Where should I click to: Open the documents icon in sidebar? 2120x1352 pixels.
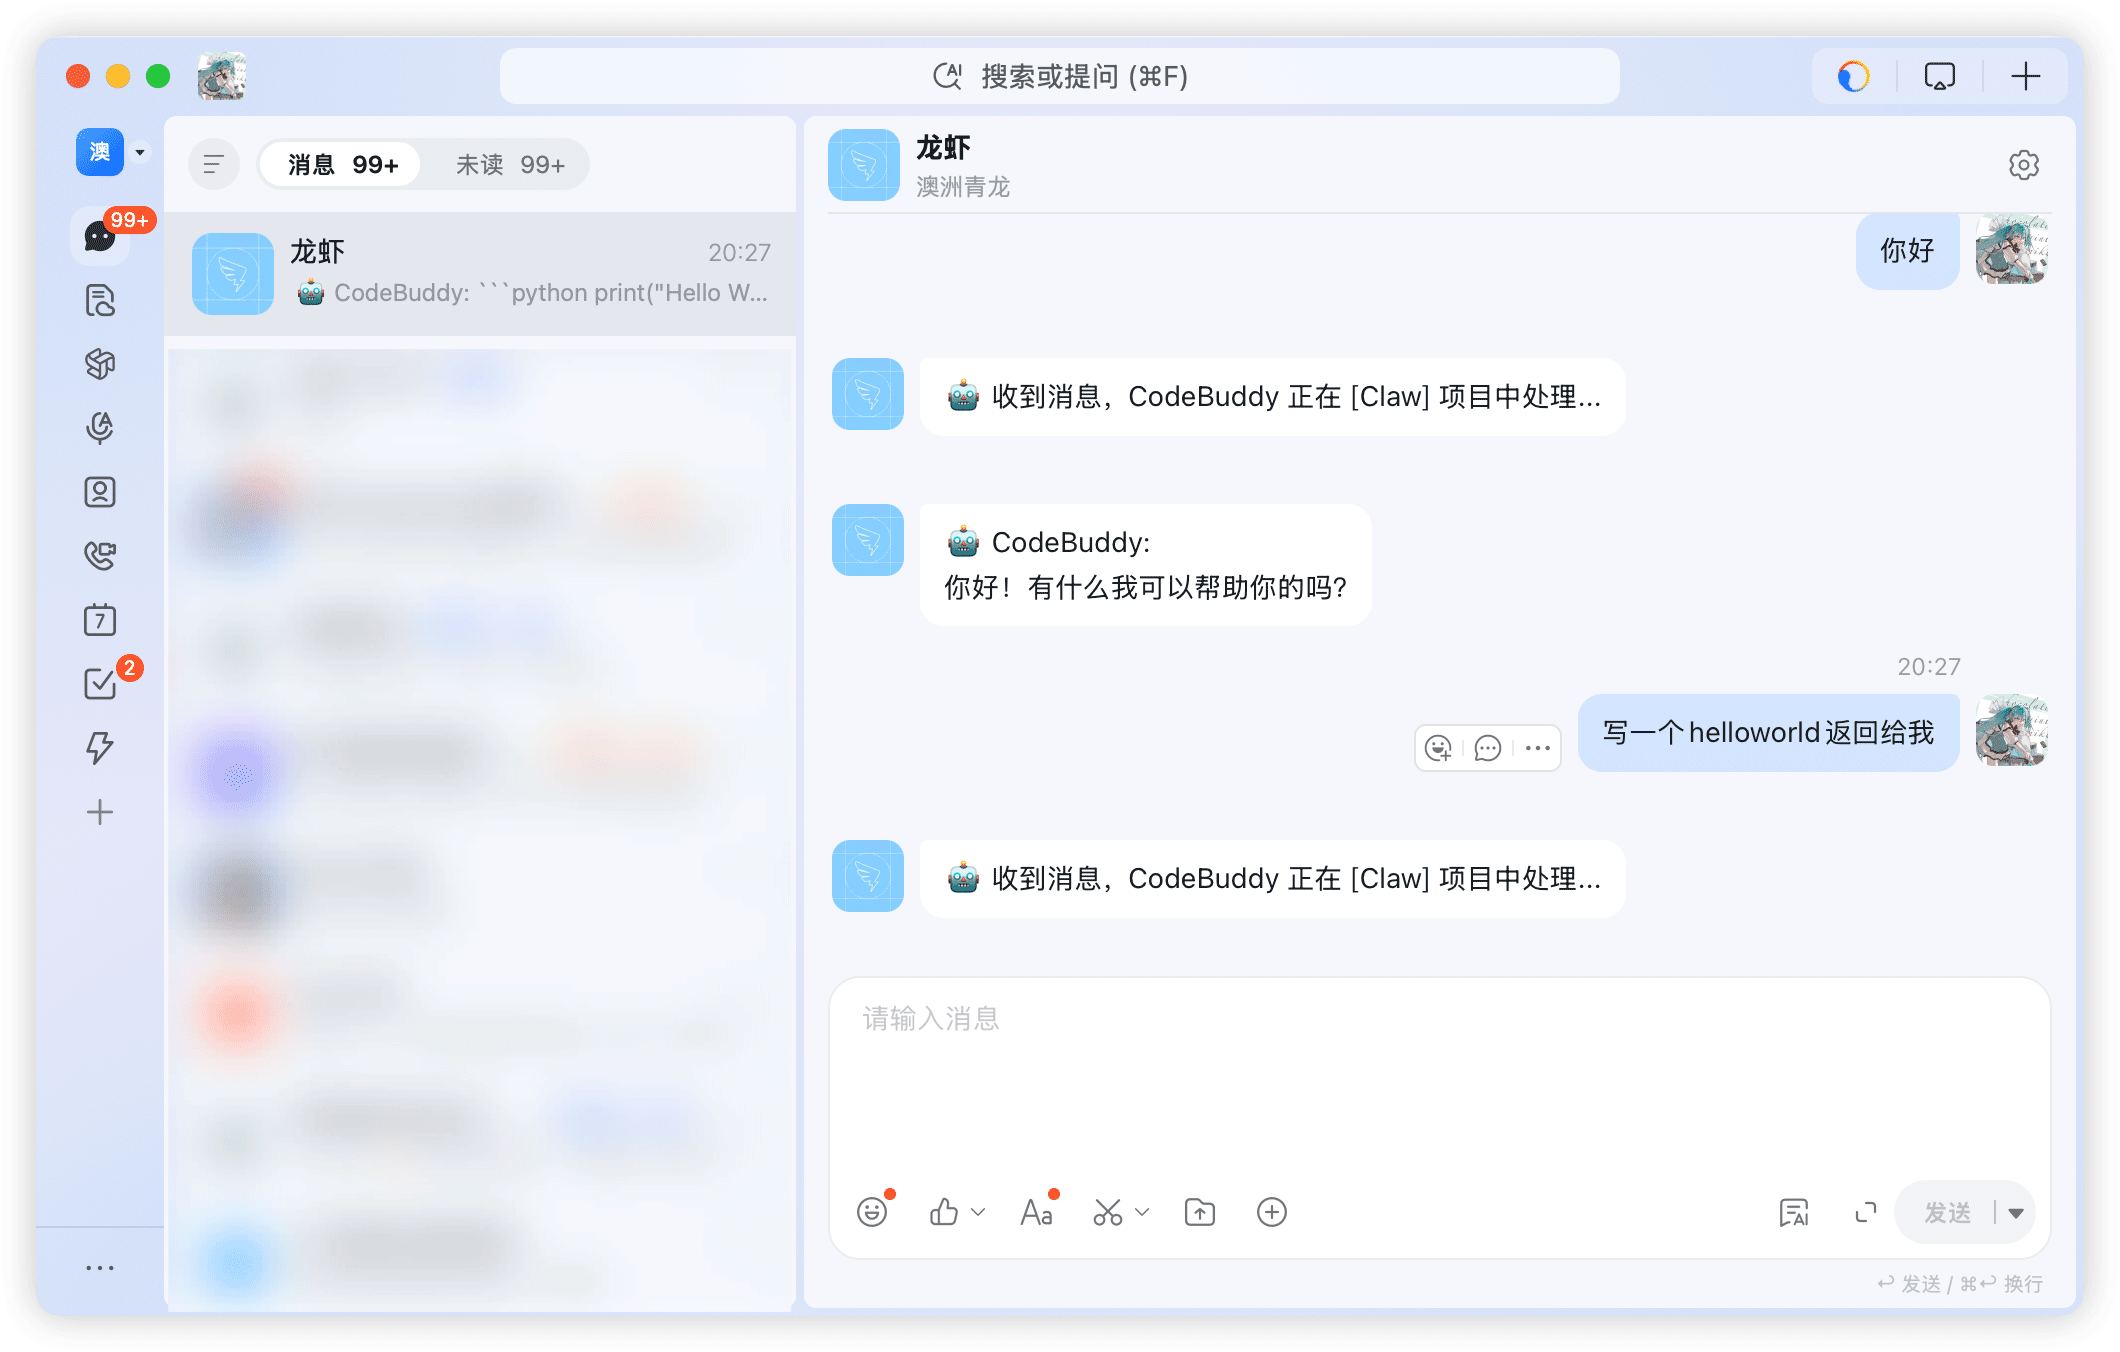click(x=100, y=300)
